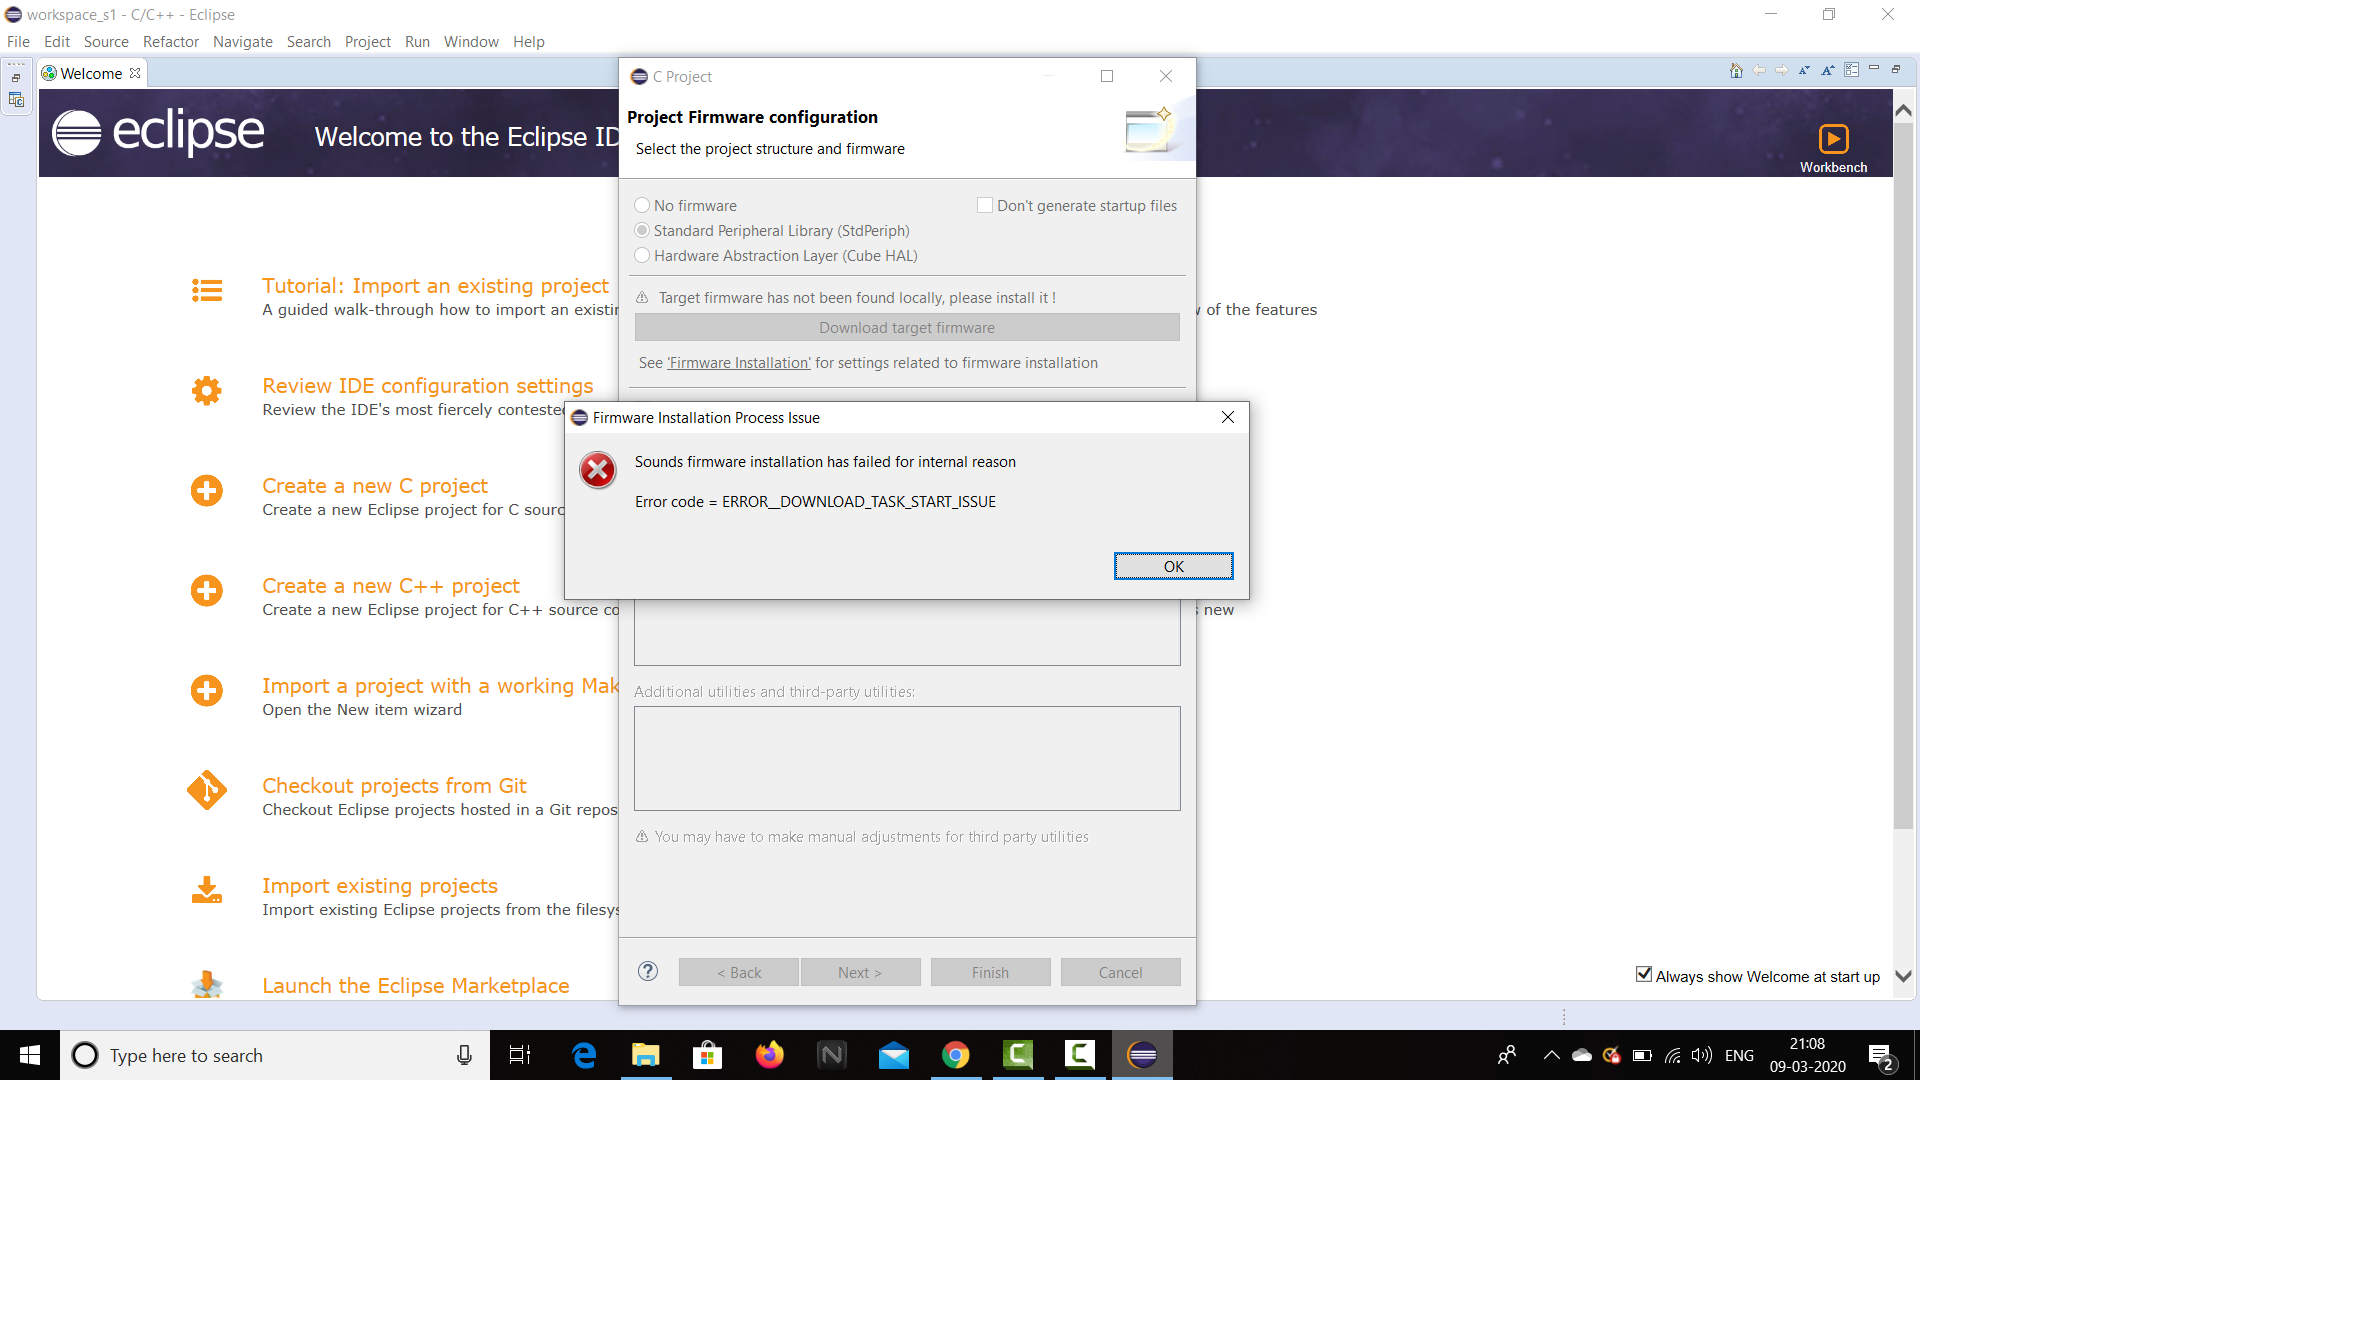Open the Refactor menu

pos(170,41)
